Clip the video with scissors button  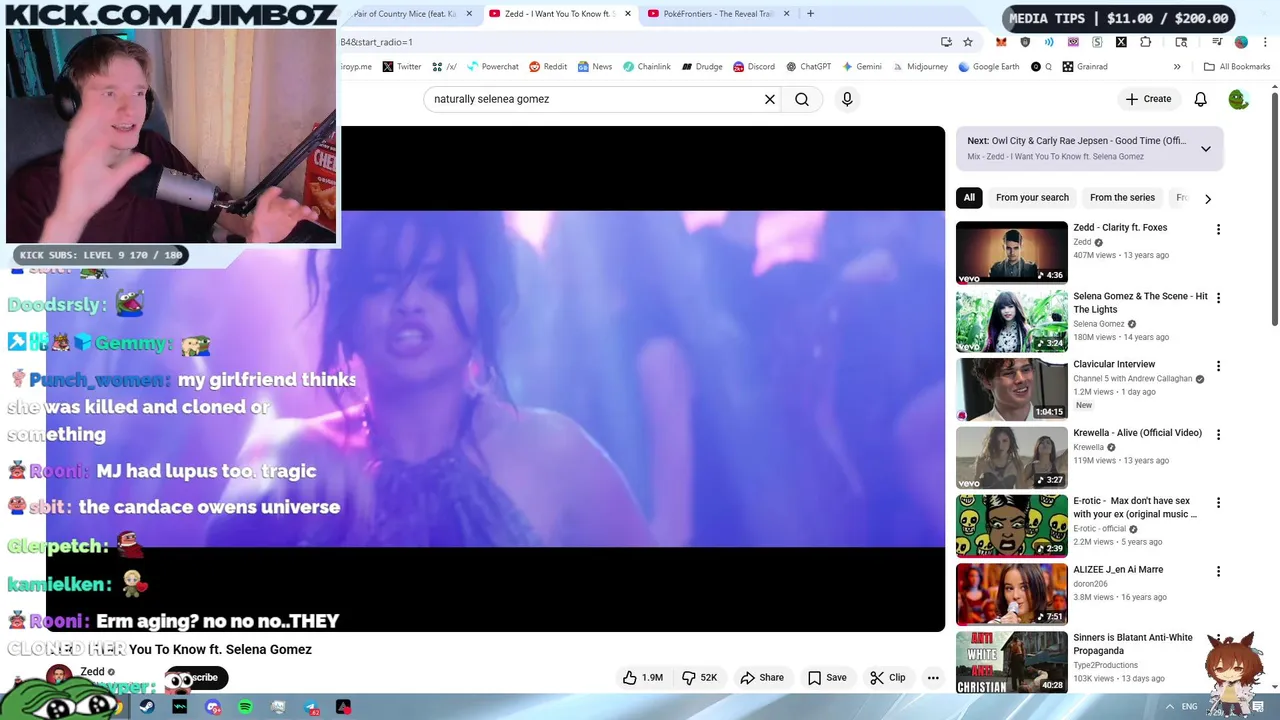[x=888, y=677]
